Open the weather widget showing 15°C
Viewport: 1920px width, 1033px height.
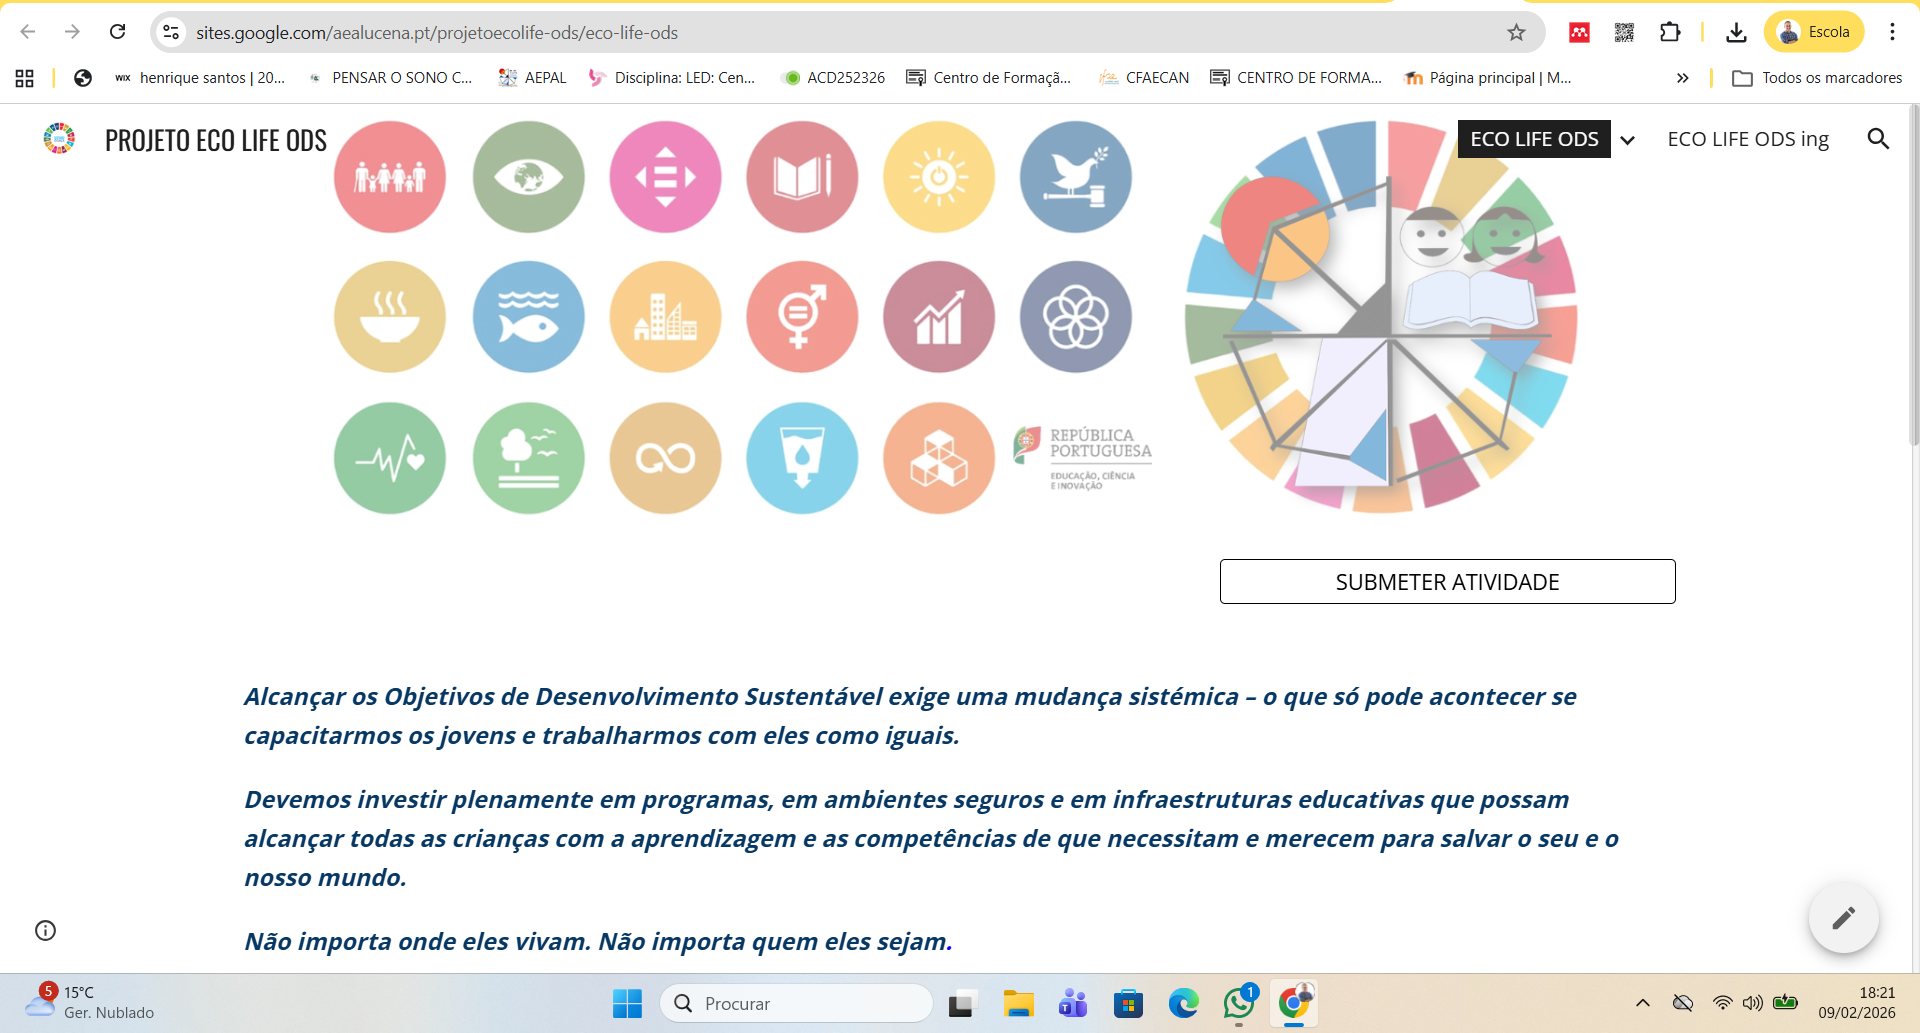(90, 1002)
